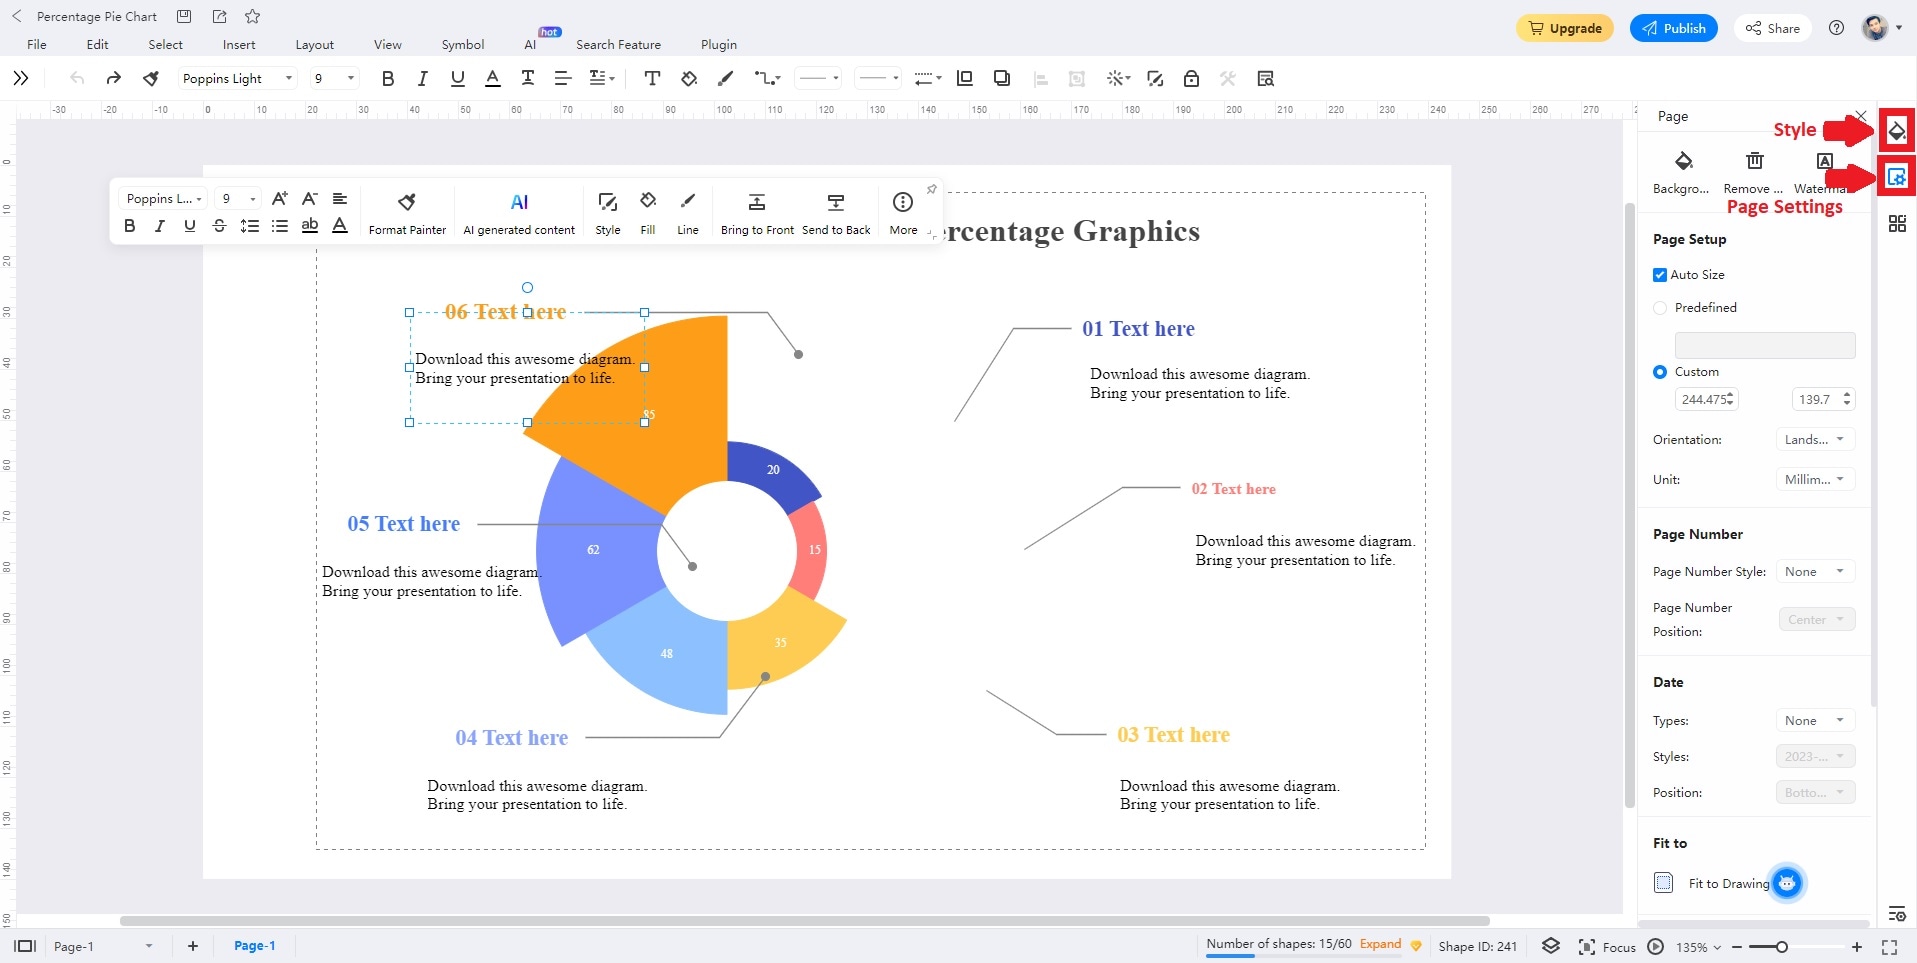The image size is (1917, 963).
Task: Expand left panel with double chevron
Action: click(x=21, y=78)
